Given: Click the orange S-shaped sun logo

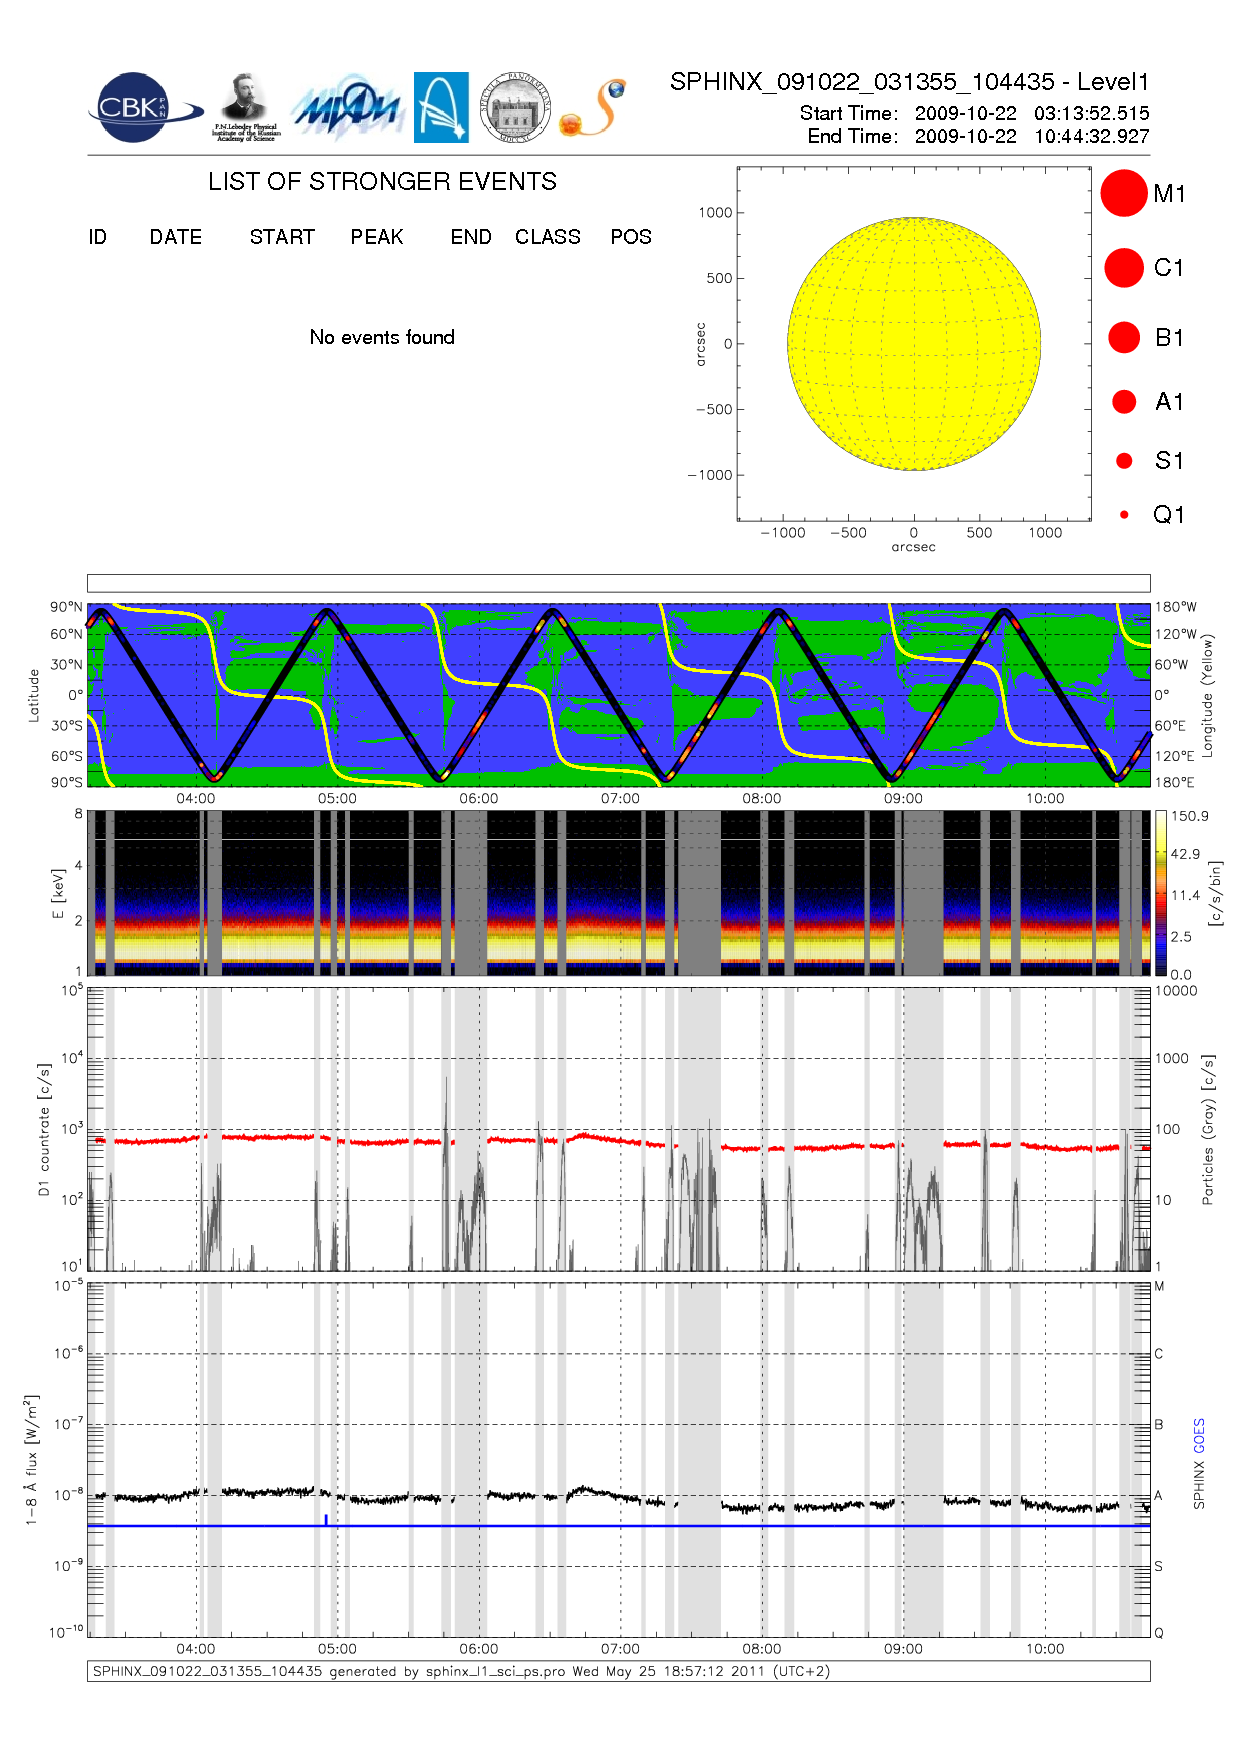Looking at the screenshot, I should pos(594,108).
